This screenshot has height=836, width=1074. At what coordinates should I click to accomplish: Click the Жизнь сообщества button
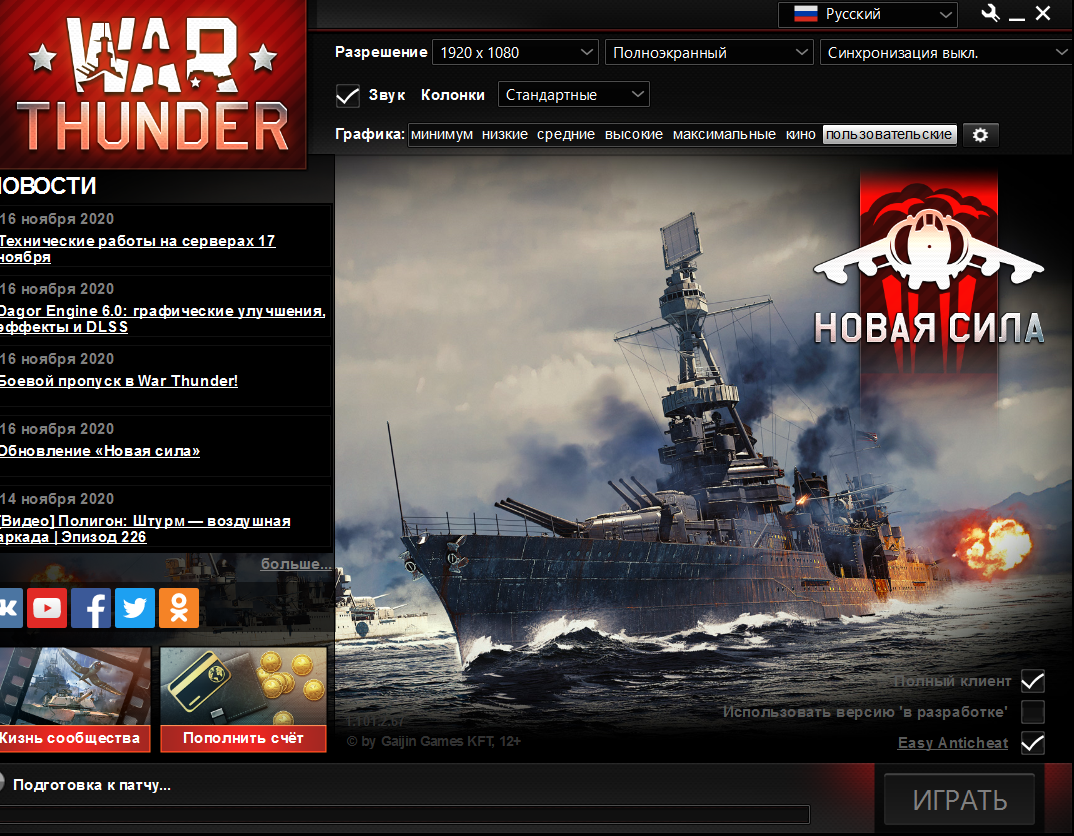(74, 738)
